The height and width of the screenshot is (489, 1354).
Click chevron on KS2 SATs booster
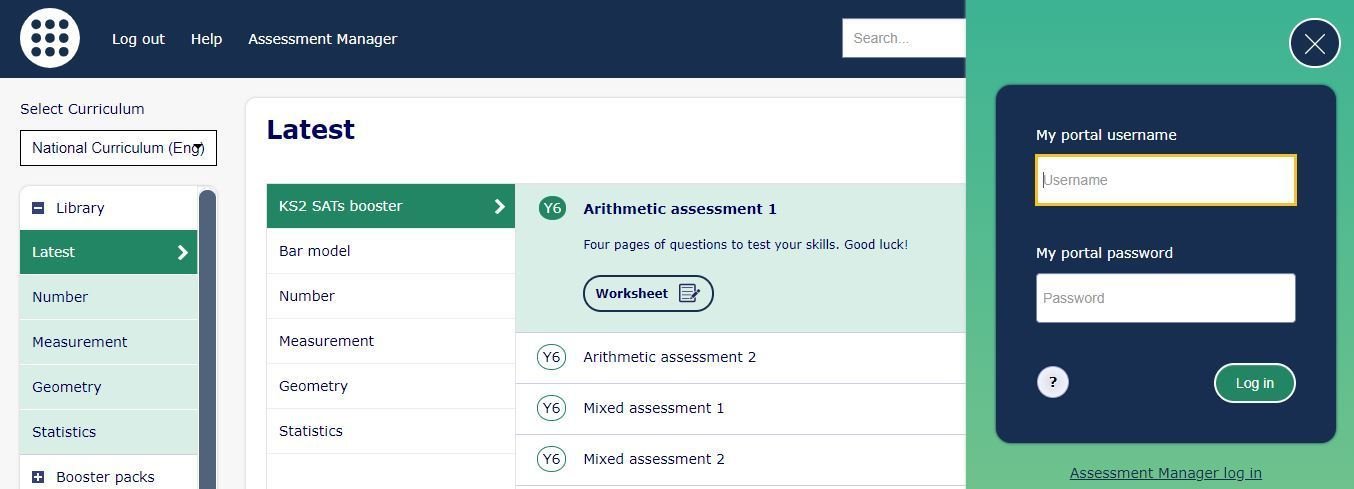(x=500, y=206)
